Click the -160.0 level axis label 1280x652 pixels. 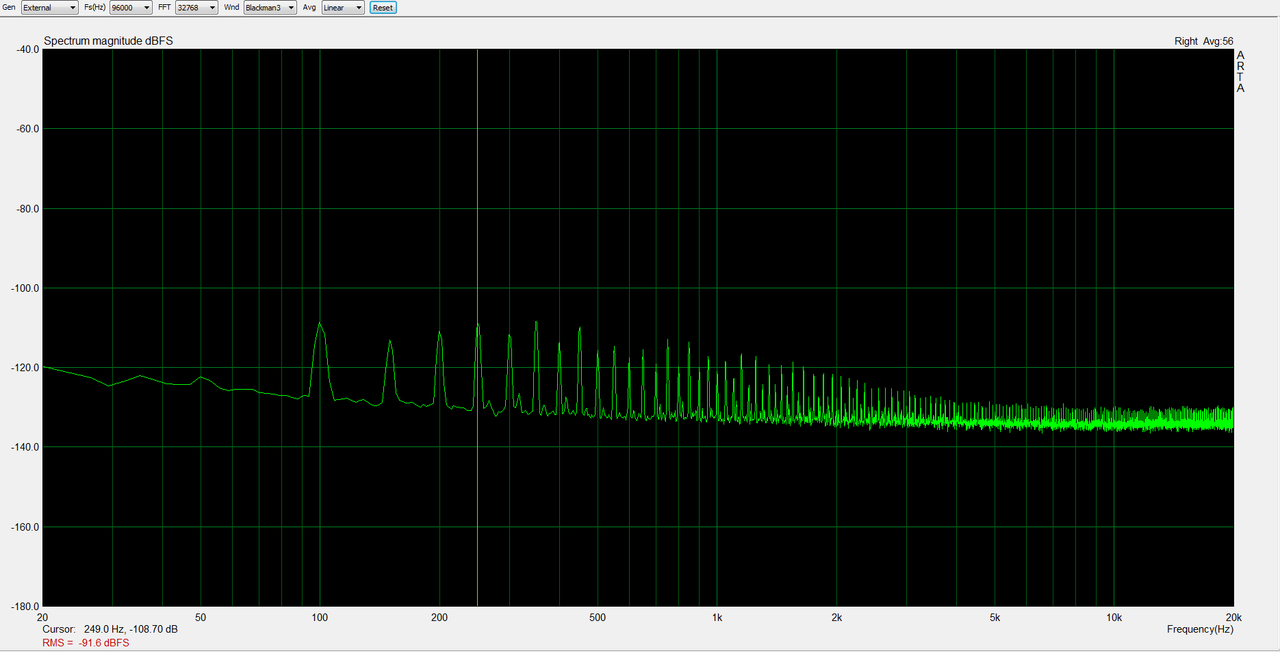(24, 527)
